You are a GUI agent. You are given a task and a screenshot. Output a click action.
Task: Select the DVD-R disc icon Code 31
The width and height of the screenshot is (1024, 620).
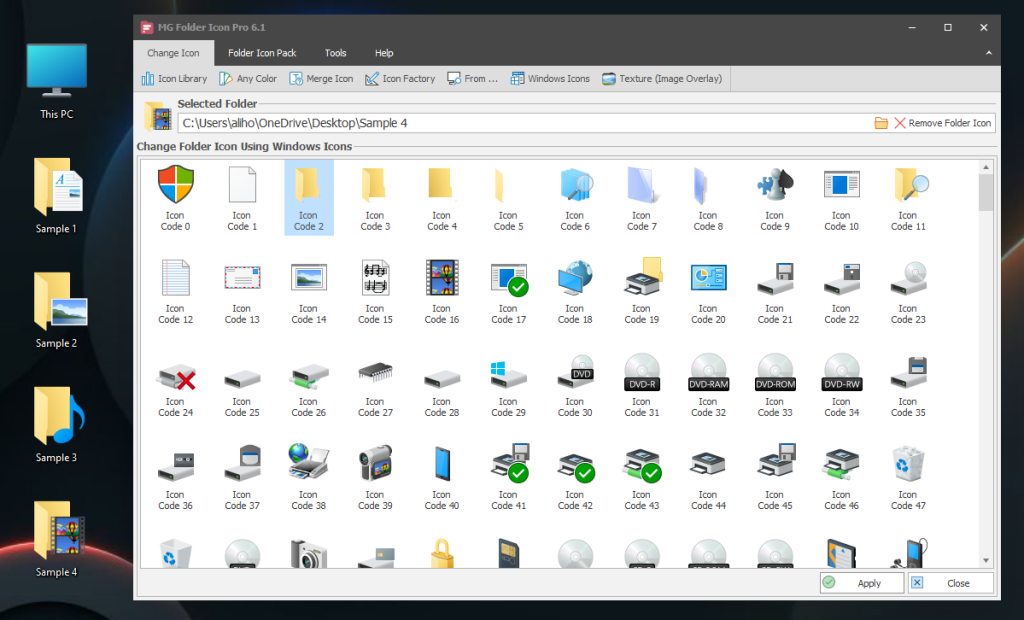point(641,376)
